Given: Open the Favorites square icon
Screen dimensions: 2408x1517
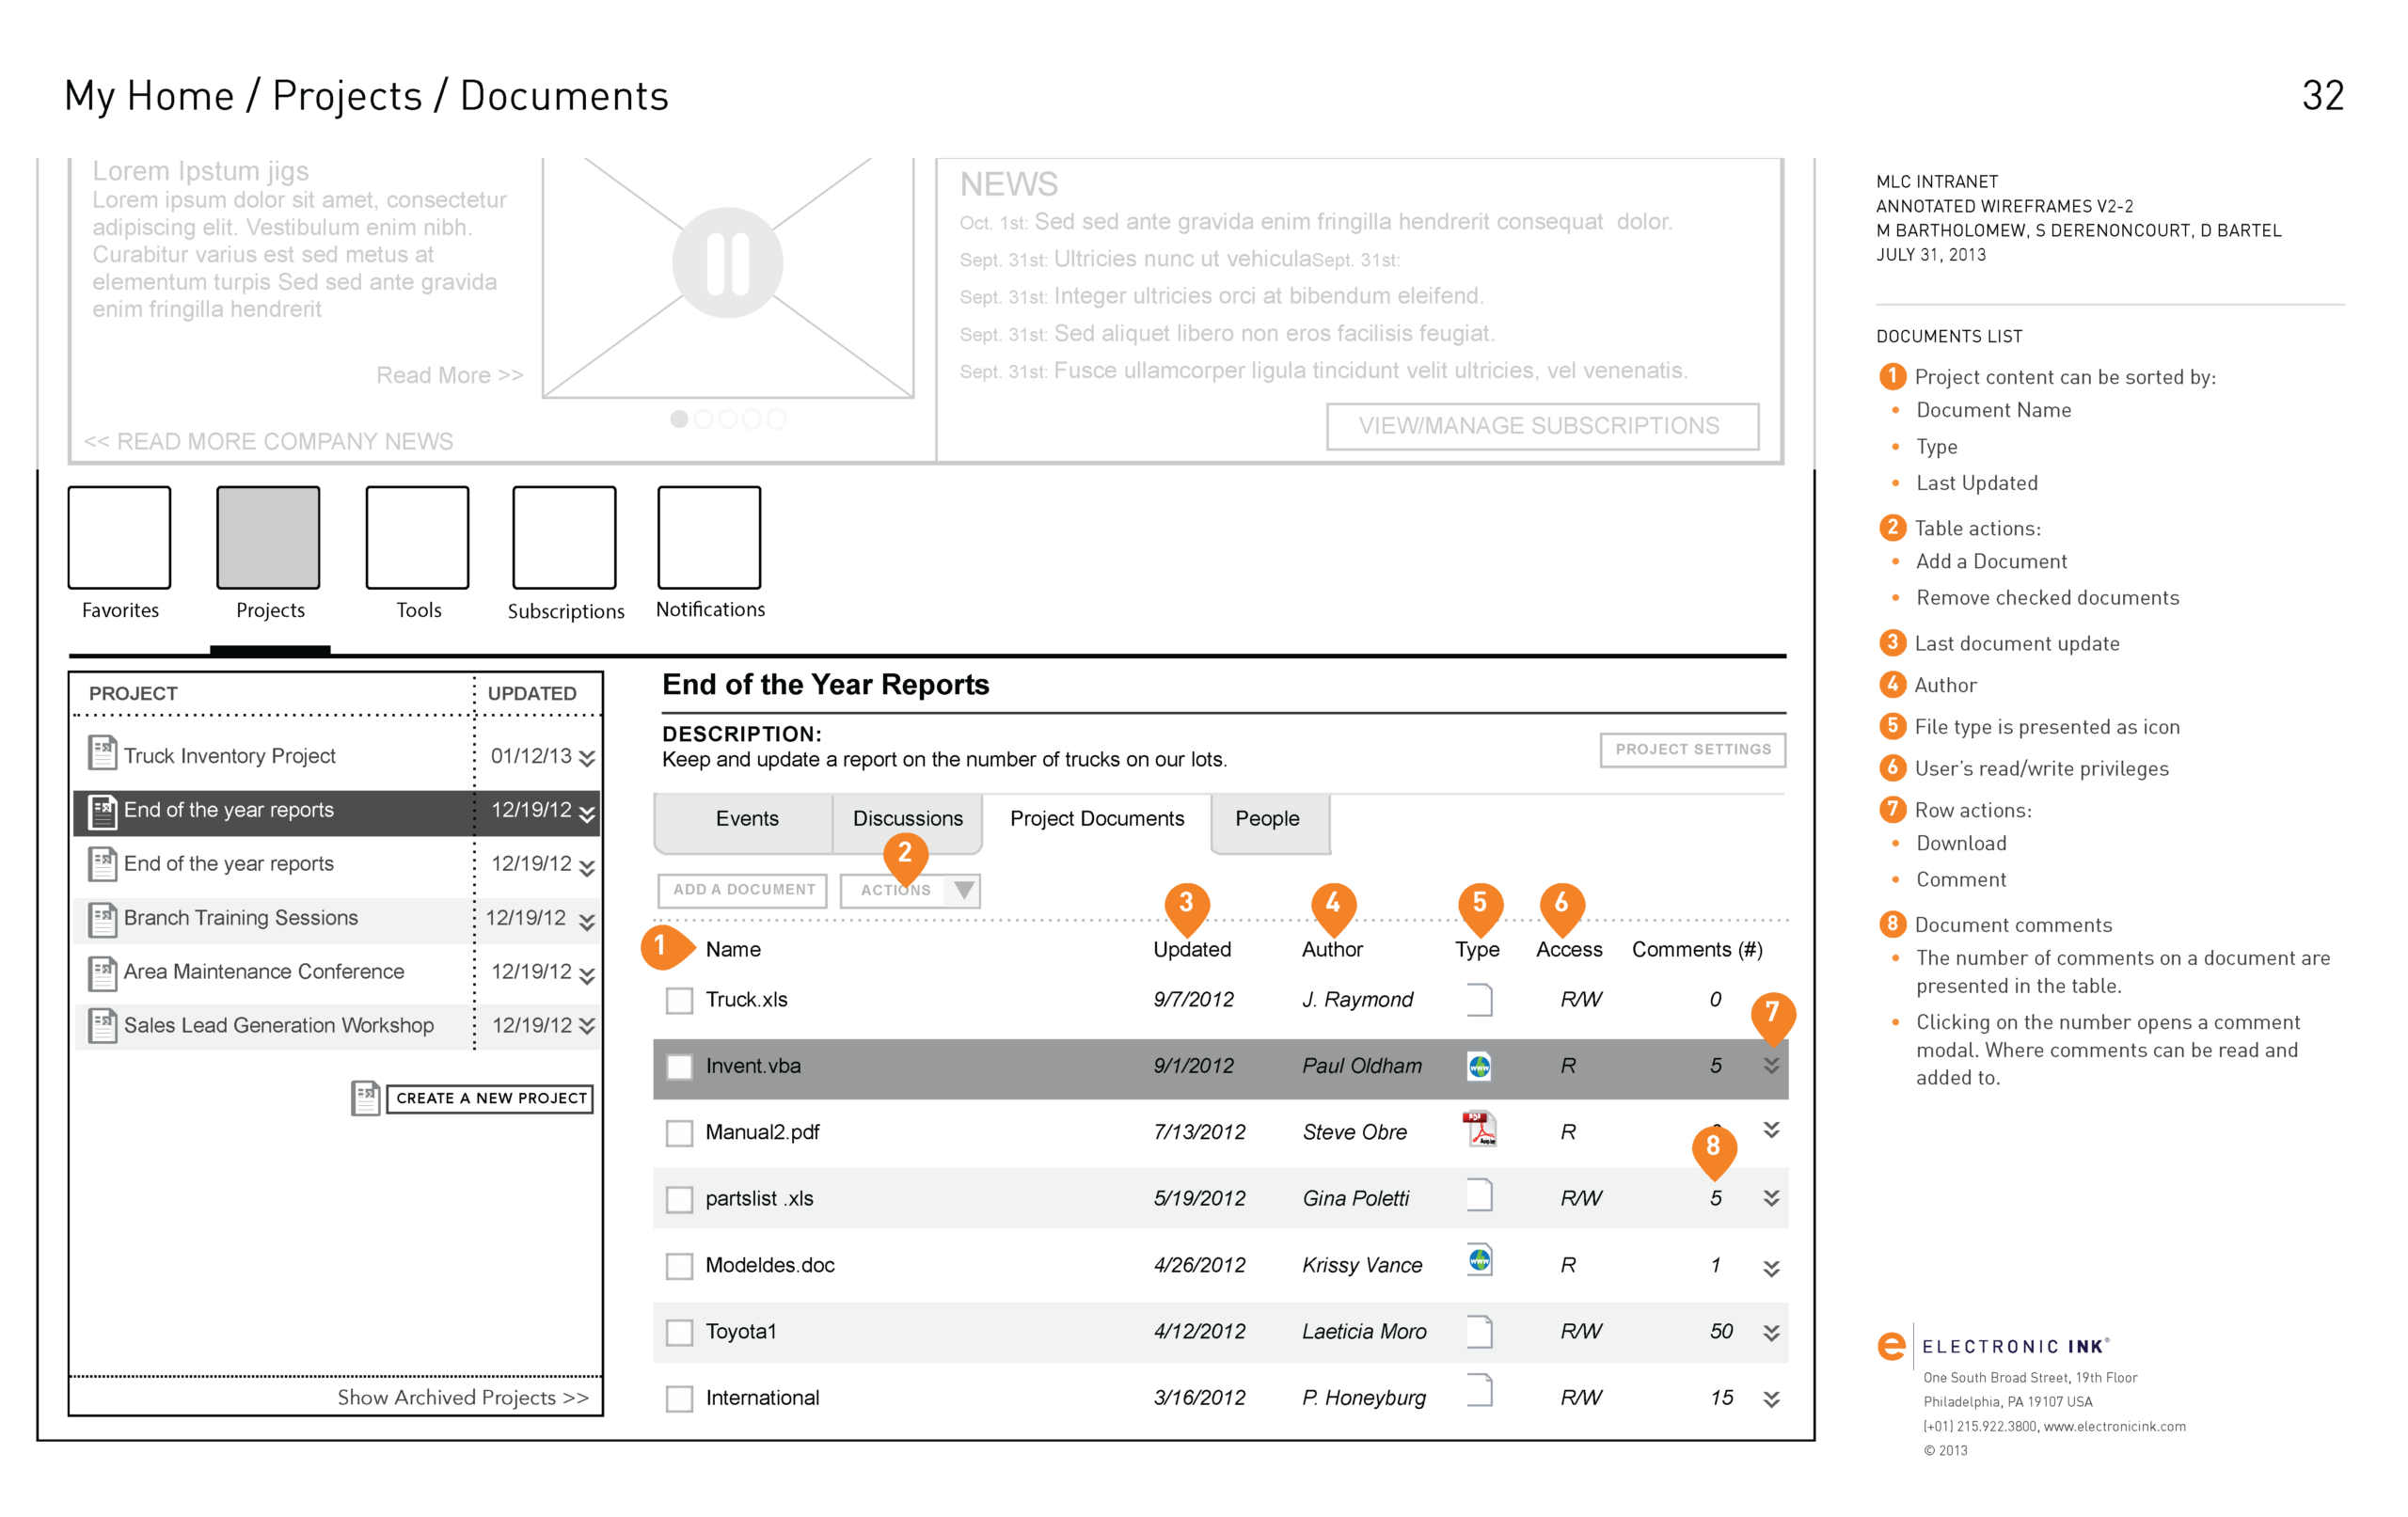Looking at the screenshot, I should 119,538.
